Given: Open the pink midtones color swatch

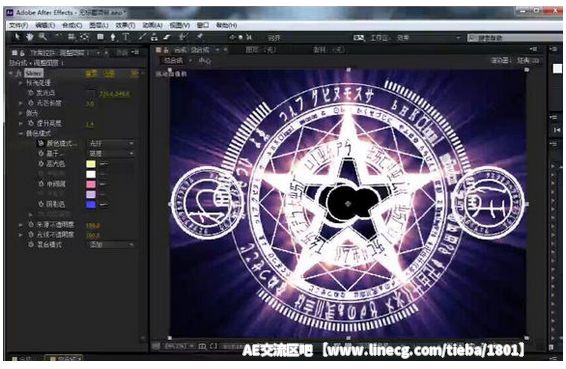Looking at the screenshot, I should coord(91,184).
